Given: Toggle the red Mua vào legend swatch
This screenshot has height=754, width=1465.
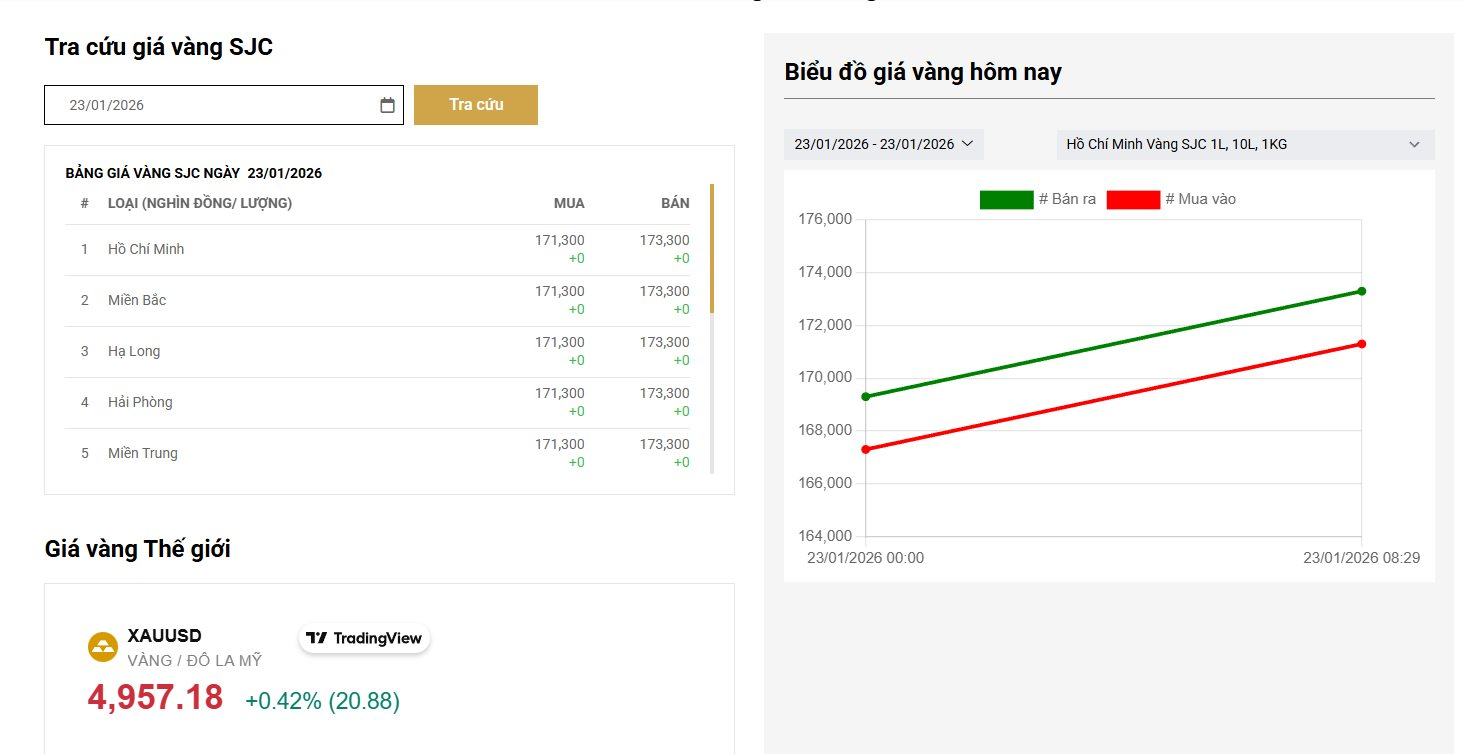Looking at the screenshot, I should [1132, 200].
